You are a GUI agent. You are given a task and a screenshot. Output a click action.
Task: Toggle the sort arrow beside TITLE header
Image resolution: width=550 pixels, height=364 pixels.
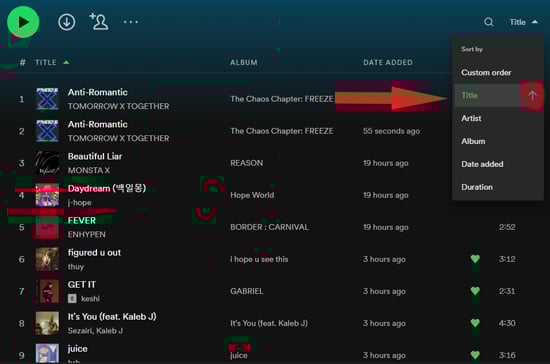tap(66, 62)
